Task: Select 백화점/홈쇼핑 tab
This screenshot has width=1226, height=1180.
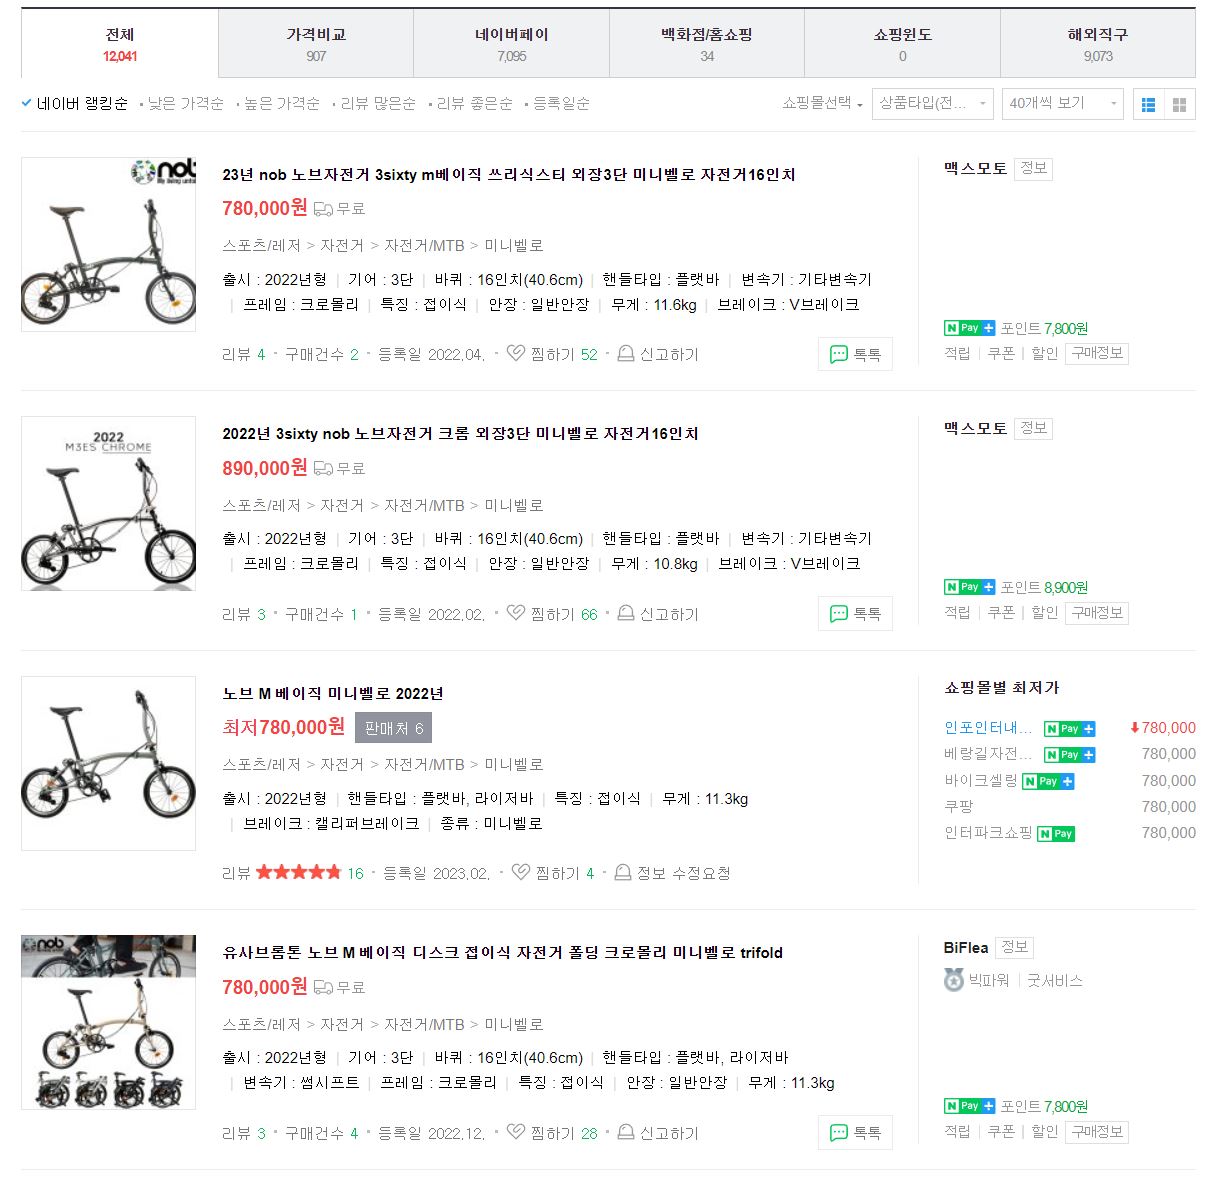Action: [x=707, y=44]
